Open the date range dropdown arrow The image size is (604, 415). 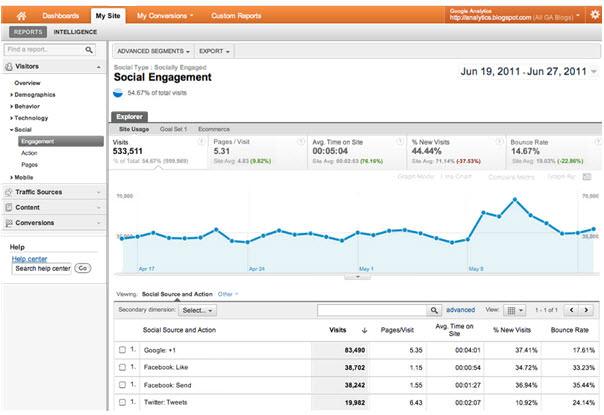click(x=594, y=72)
